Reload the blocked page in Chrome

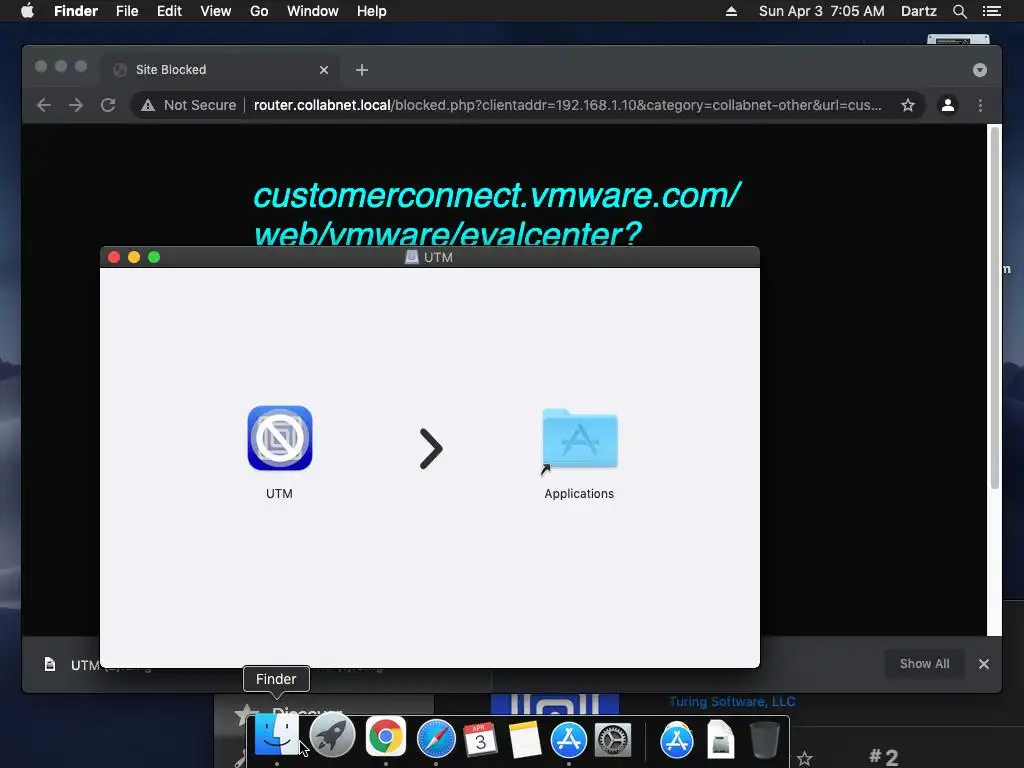[108, 105]
